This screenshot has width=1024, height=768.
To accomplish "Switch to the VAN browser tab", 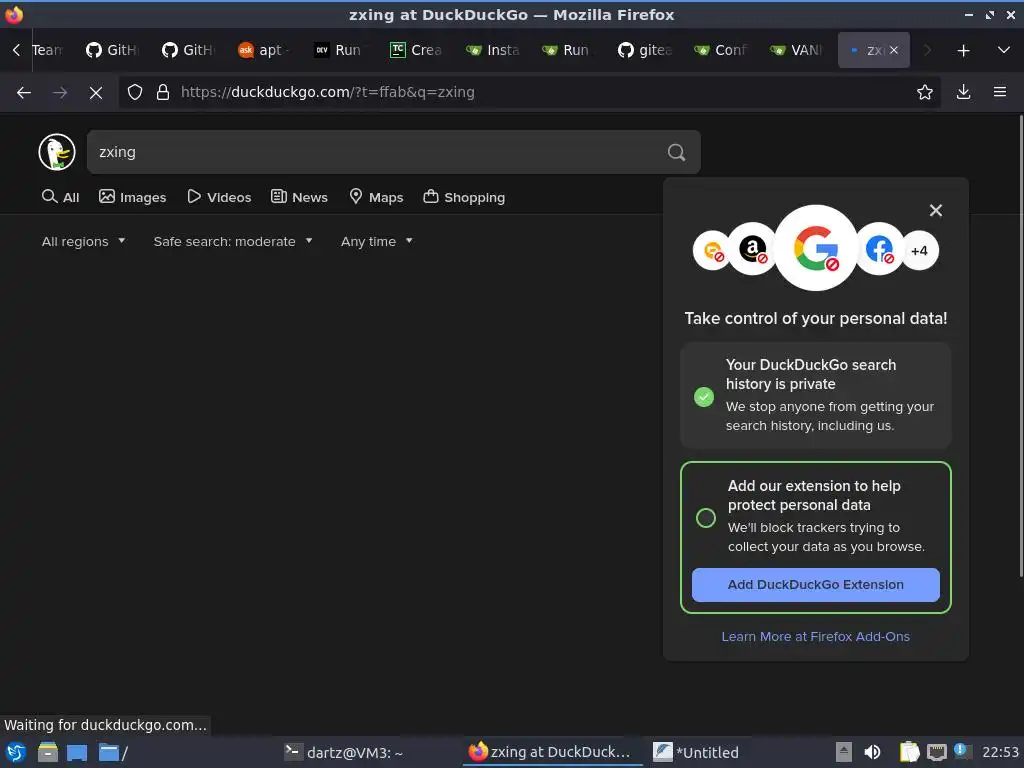I will pos(797,50).
